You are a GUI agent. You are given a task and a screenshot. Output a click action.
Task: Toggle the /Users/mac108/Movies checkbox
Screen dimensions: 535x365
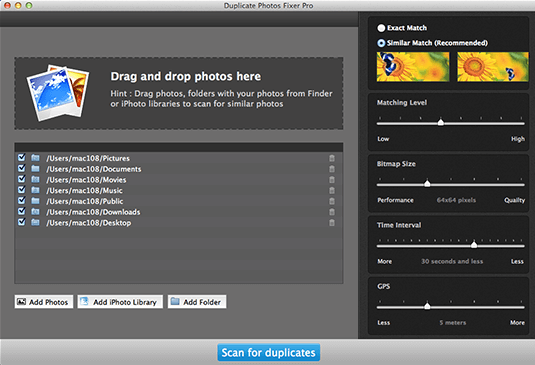tap(21, 179)
